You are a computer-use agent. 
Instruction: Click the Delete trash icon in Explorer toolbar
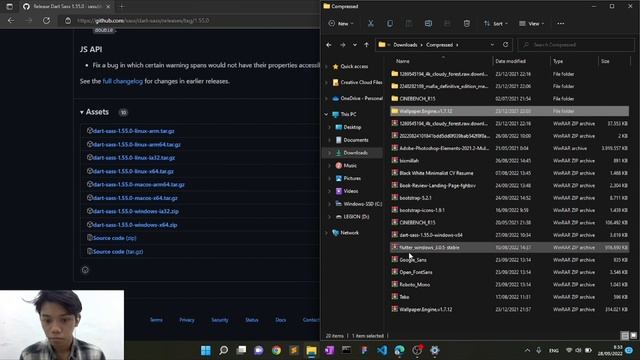tap(467, 24)
